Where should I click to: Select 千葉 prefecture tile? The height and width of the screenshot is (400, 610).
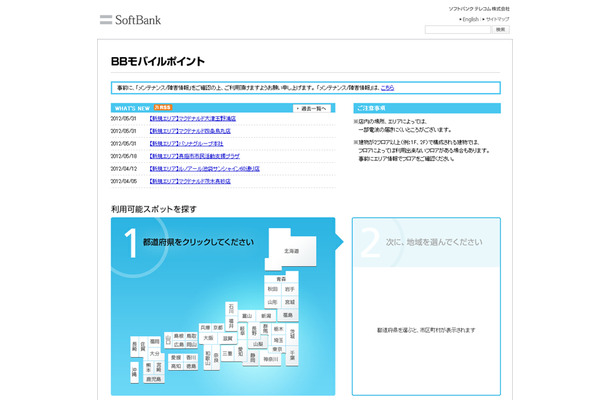pyautogui.click(x=292, y=355)
